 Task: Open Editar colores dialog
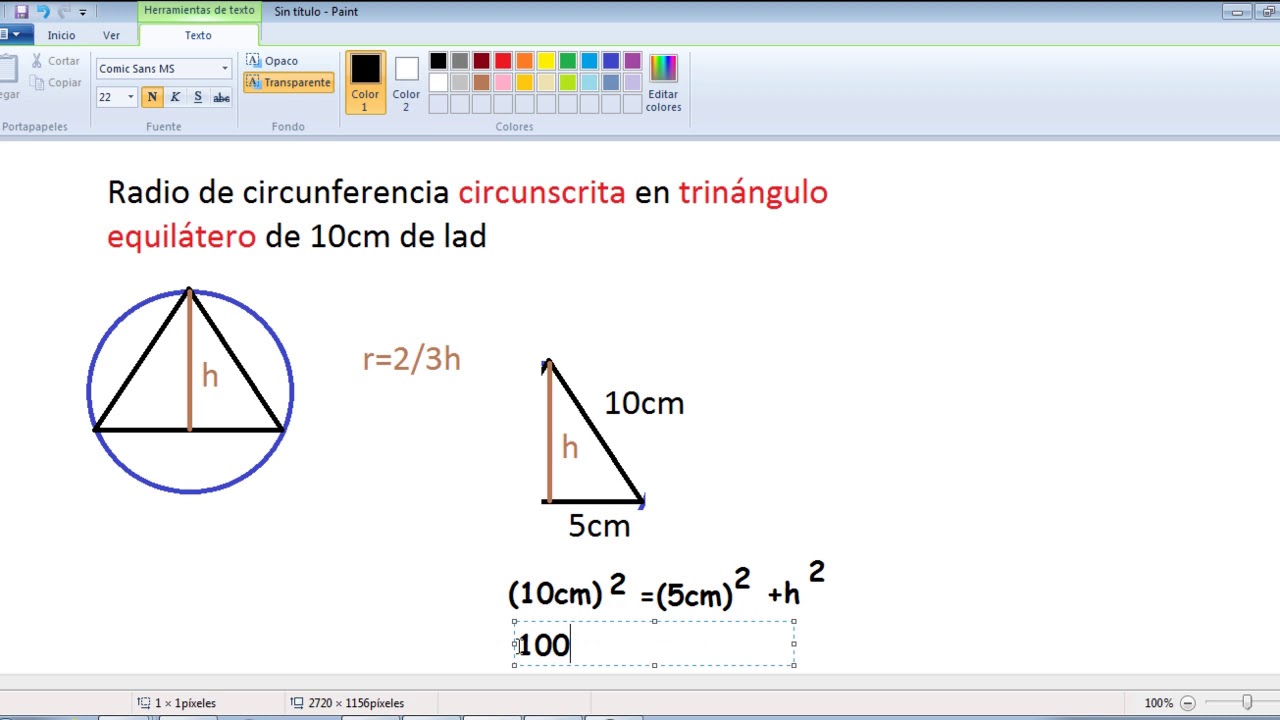coord(663,82)
